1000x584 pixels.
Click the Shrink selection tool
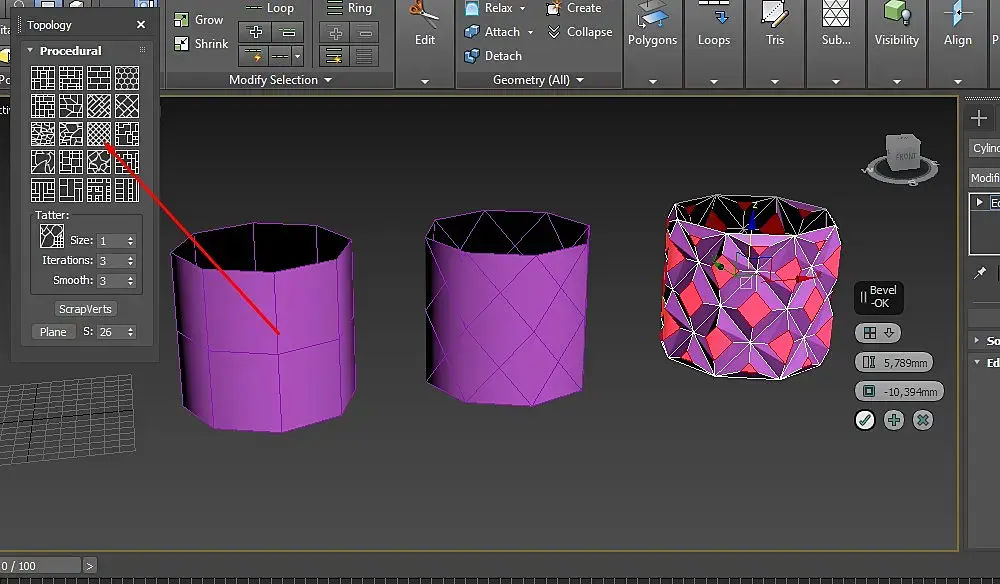click(200, 43)
